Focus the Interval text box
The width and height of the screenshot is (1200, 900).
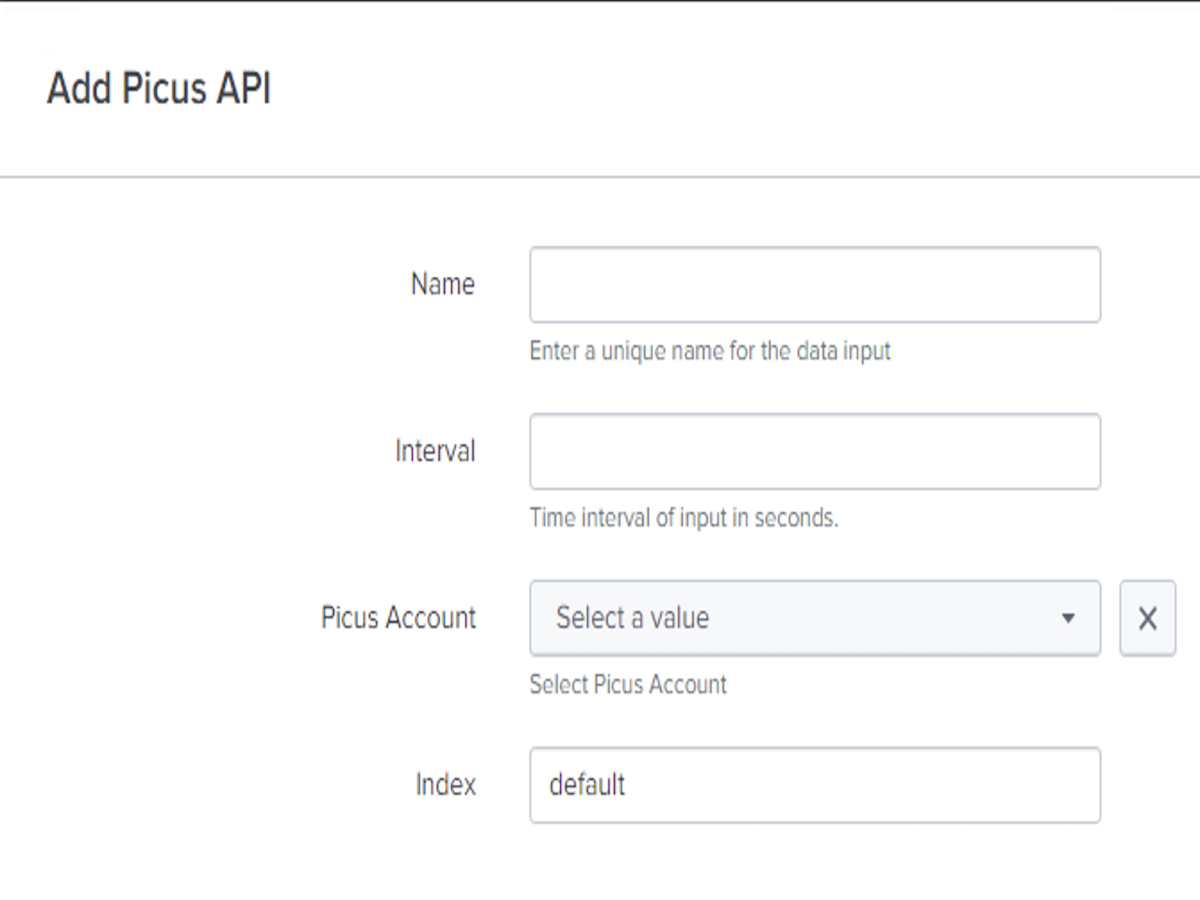(x=815, y=452)
